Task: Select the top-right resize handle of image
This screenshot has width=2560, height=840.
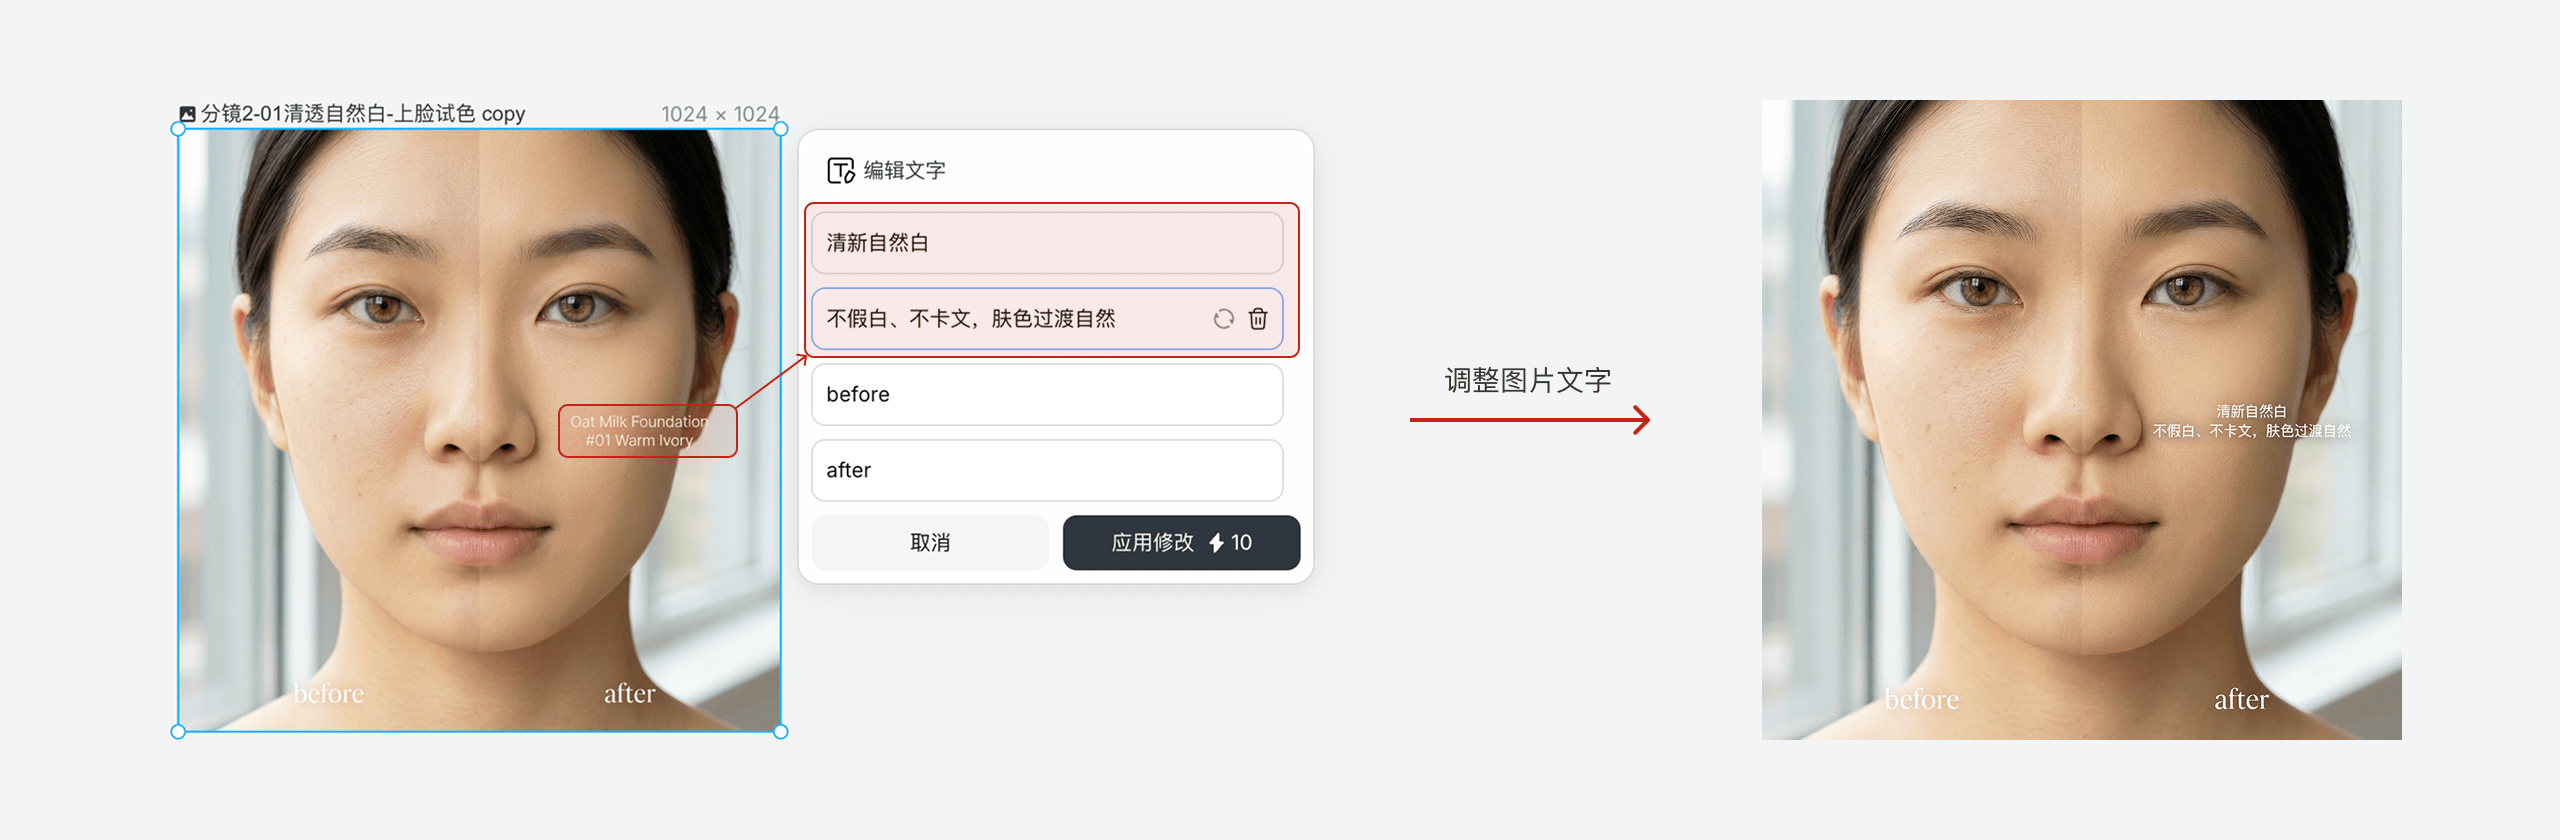Action: coord(781,129)
